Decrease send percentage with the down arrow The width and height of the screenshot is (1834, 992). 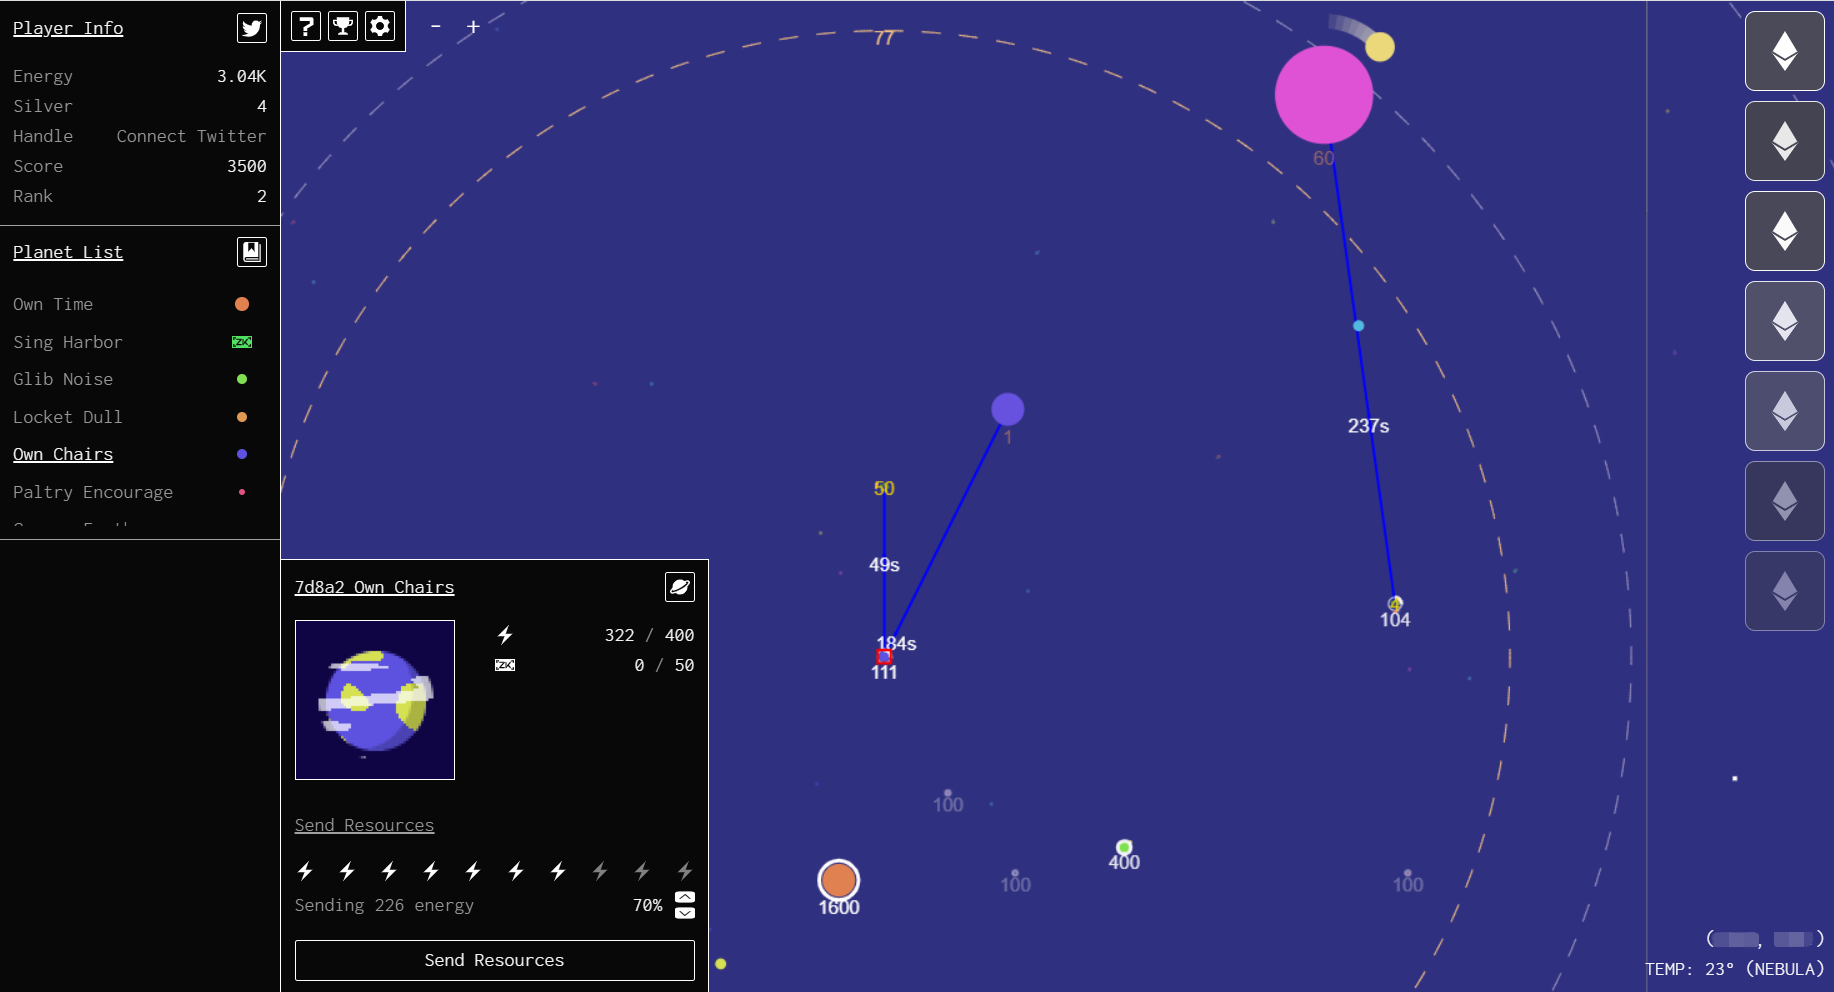[685, 912]
